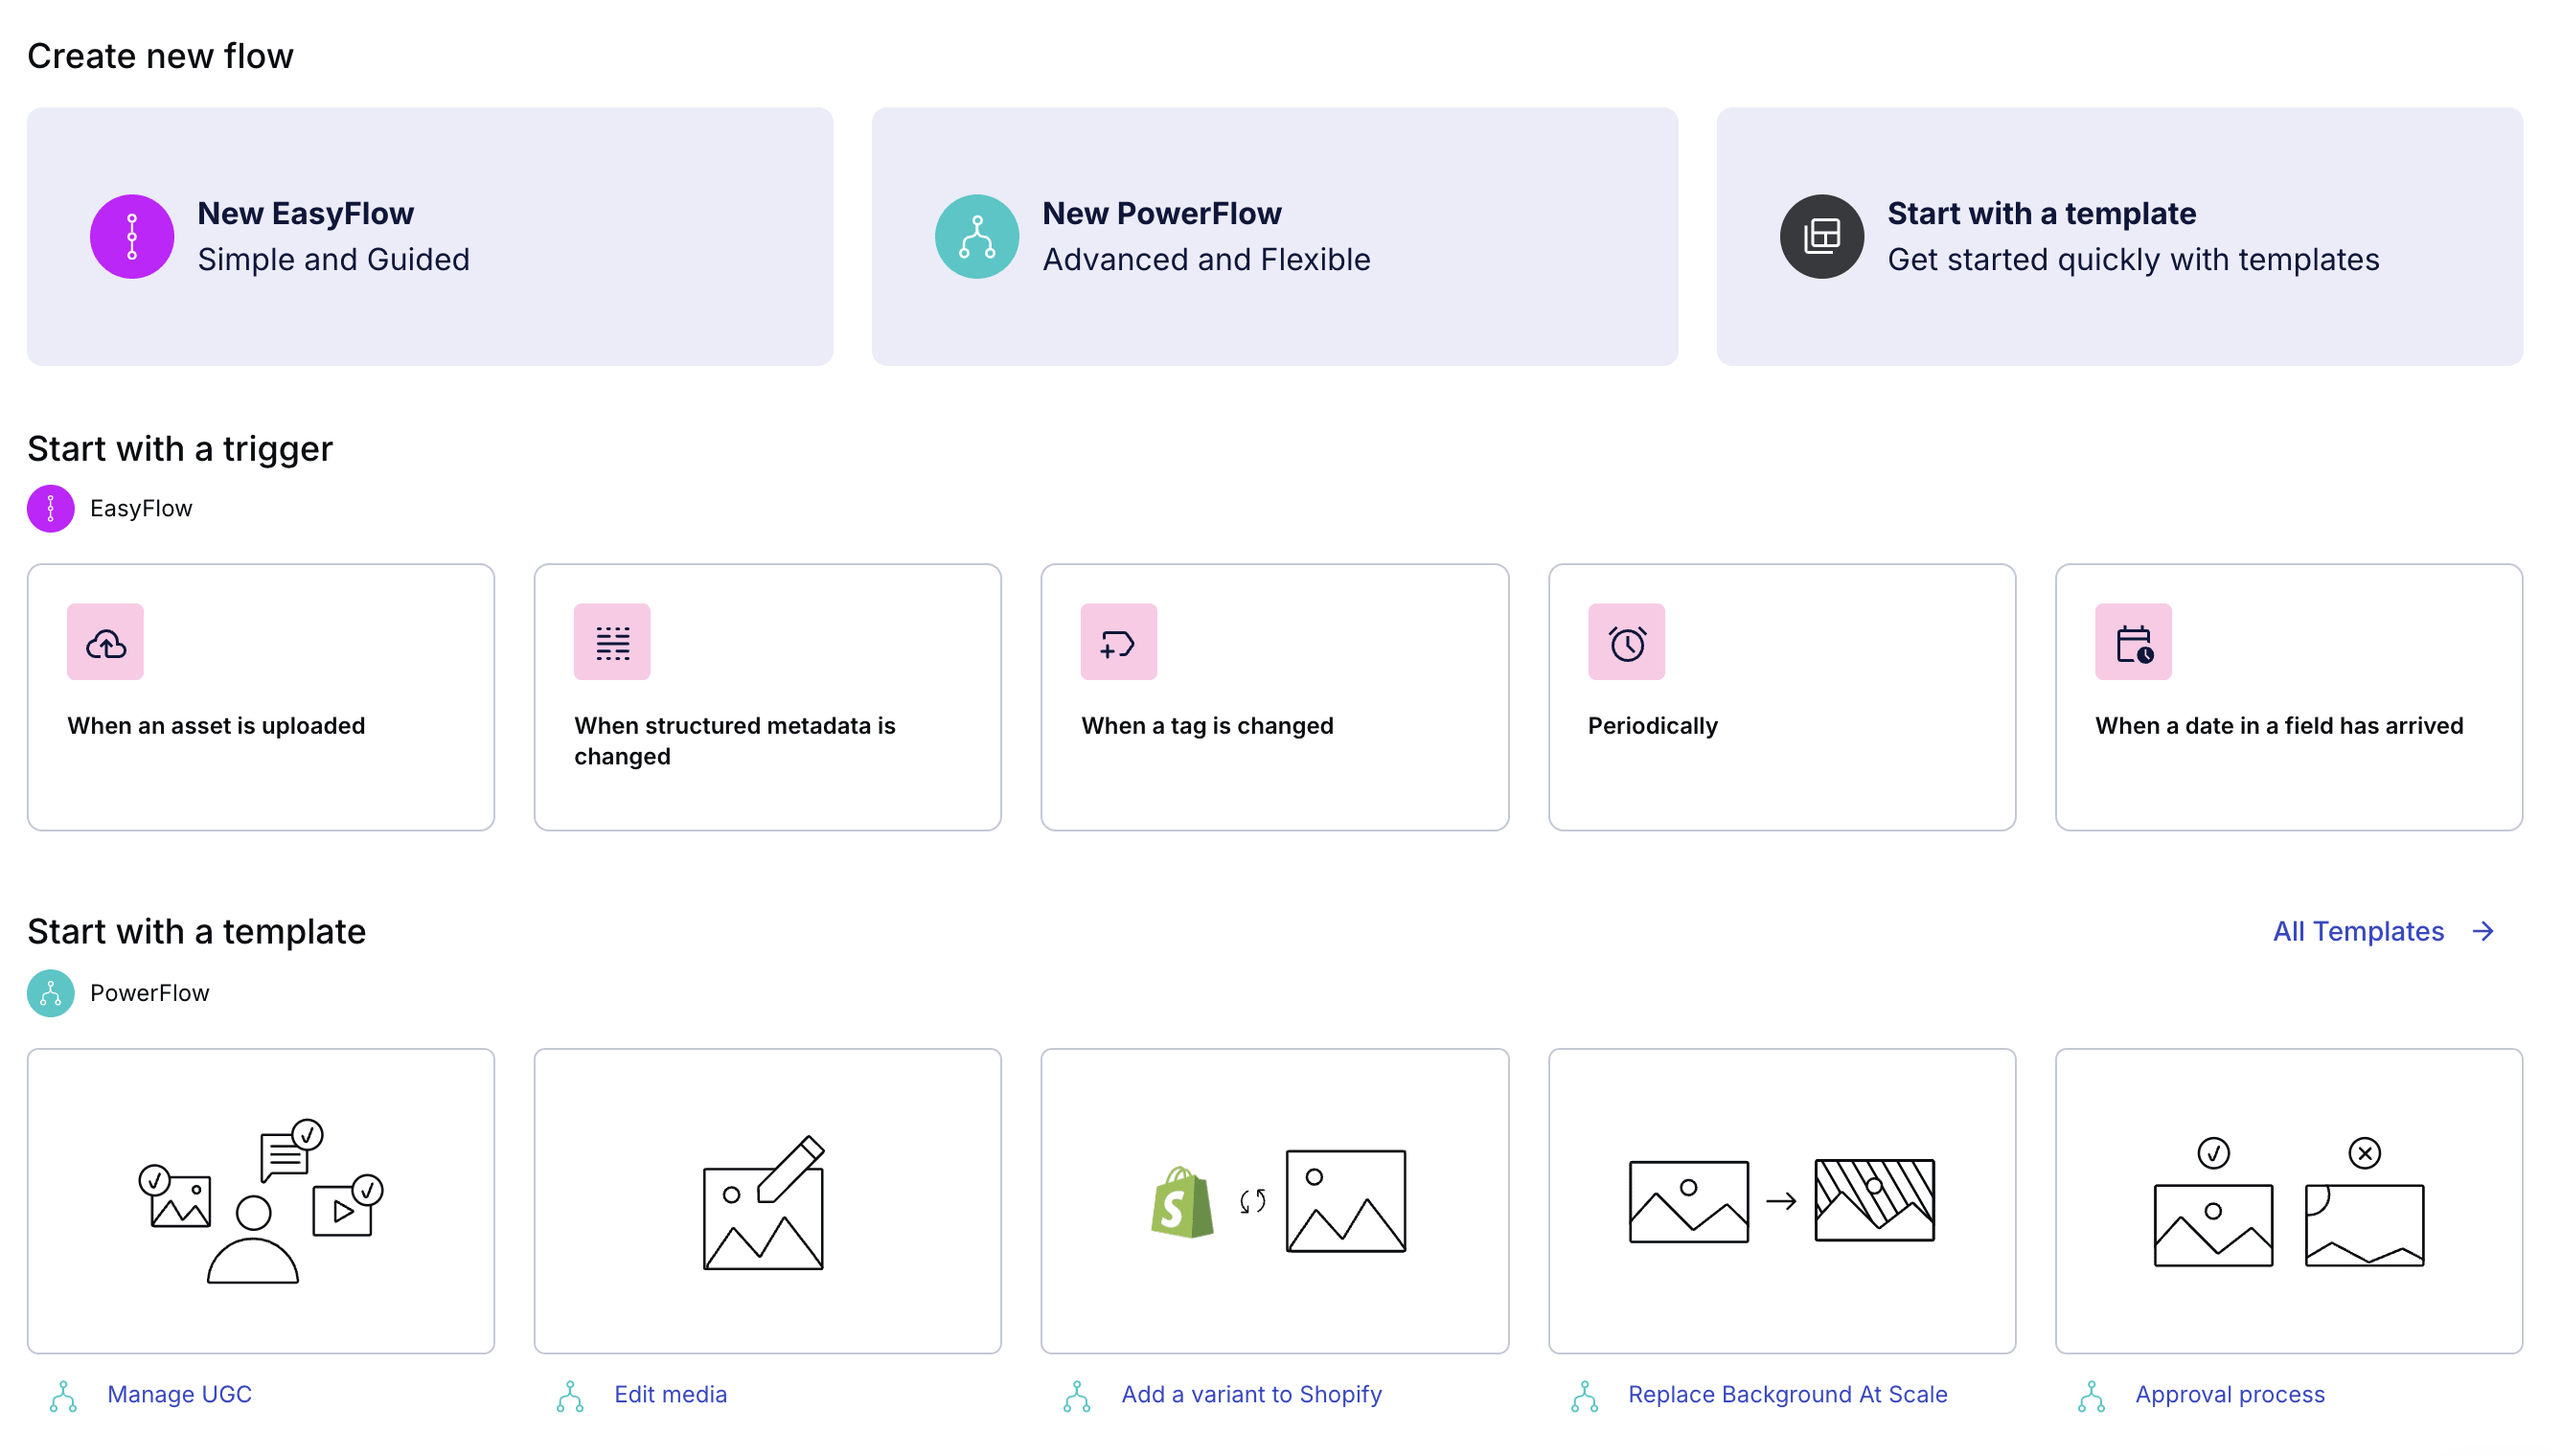The image size is (2562, 1456).
Task: Click the purple New EasyFlow icon
Action: (132, 236)
